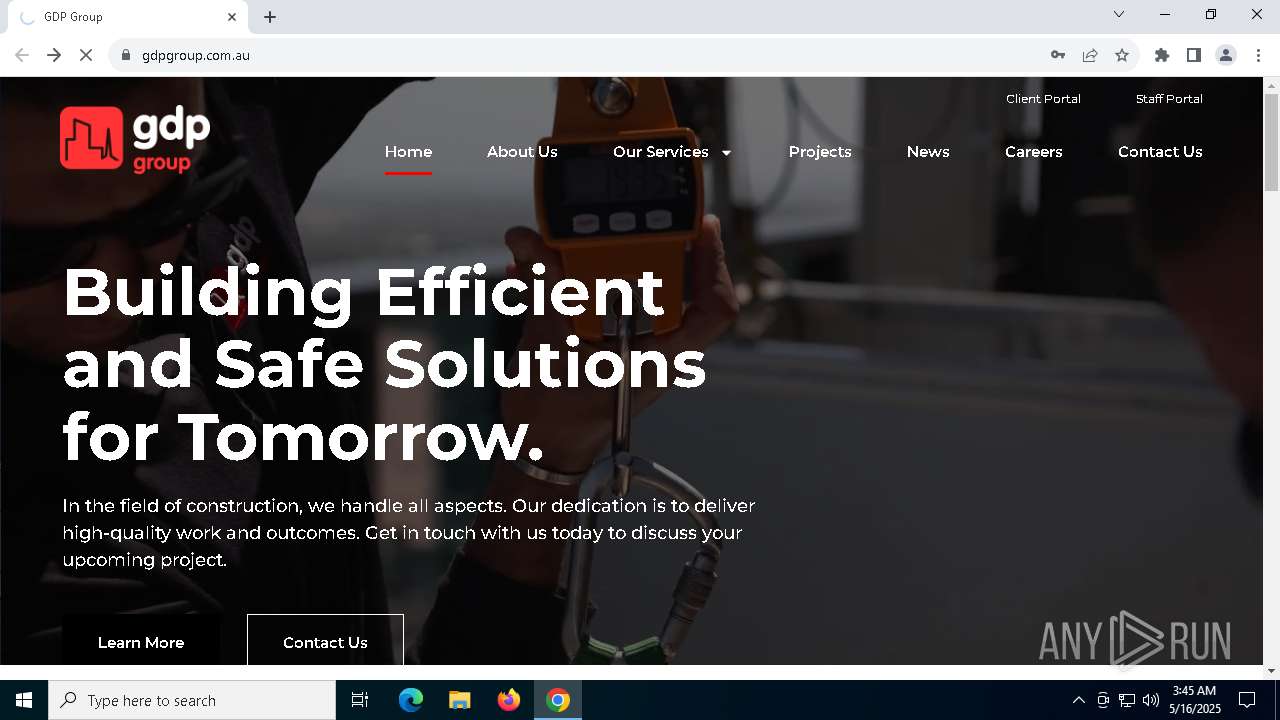Image resolution: width=1280 pixels, height=720 pixels.
Task: Click the page vertical scrollbar
Action: [1271, 142]
